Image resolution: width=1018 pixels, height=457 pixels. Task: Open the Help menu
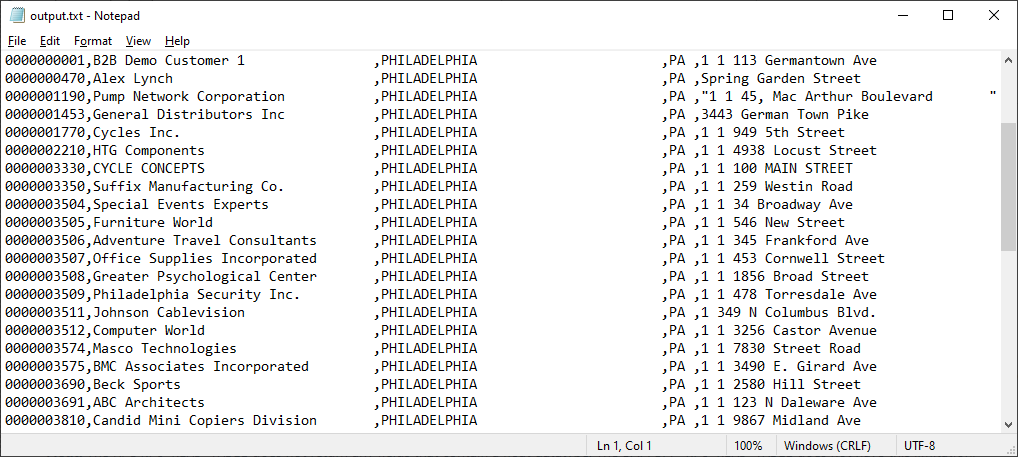177,41
